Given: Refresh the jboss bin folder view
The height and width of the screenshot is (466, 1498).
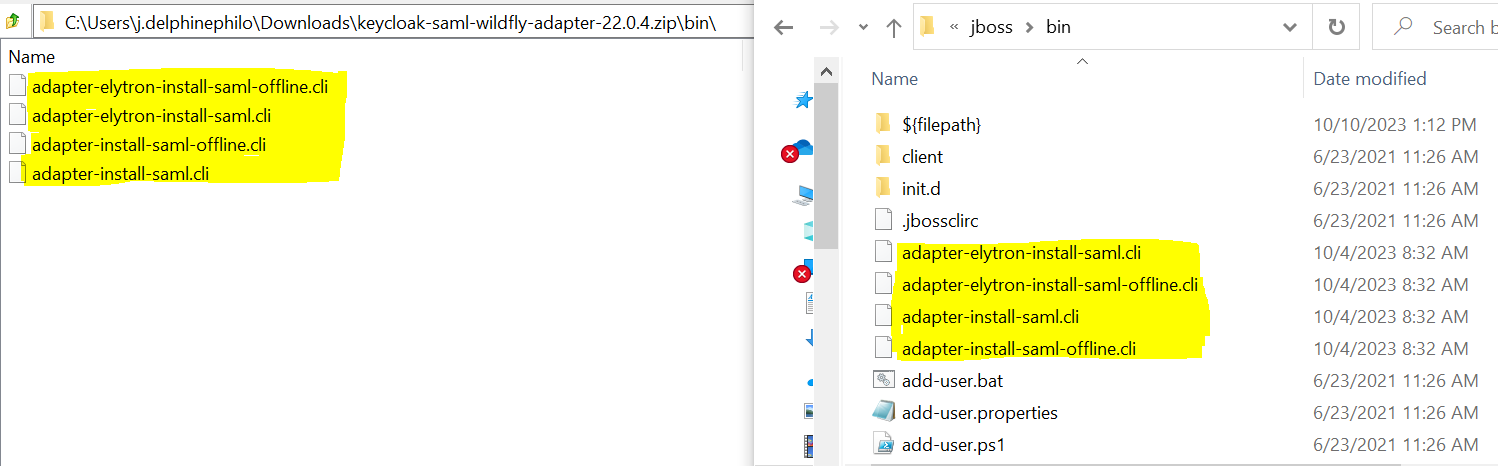Looking at the screenshot, I should point(1335,28).
